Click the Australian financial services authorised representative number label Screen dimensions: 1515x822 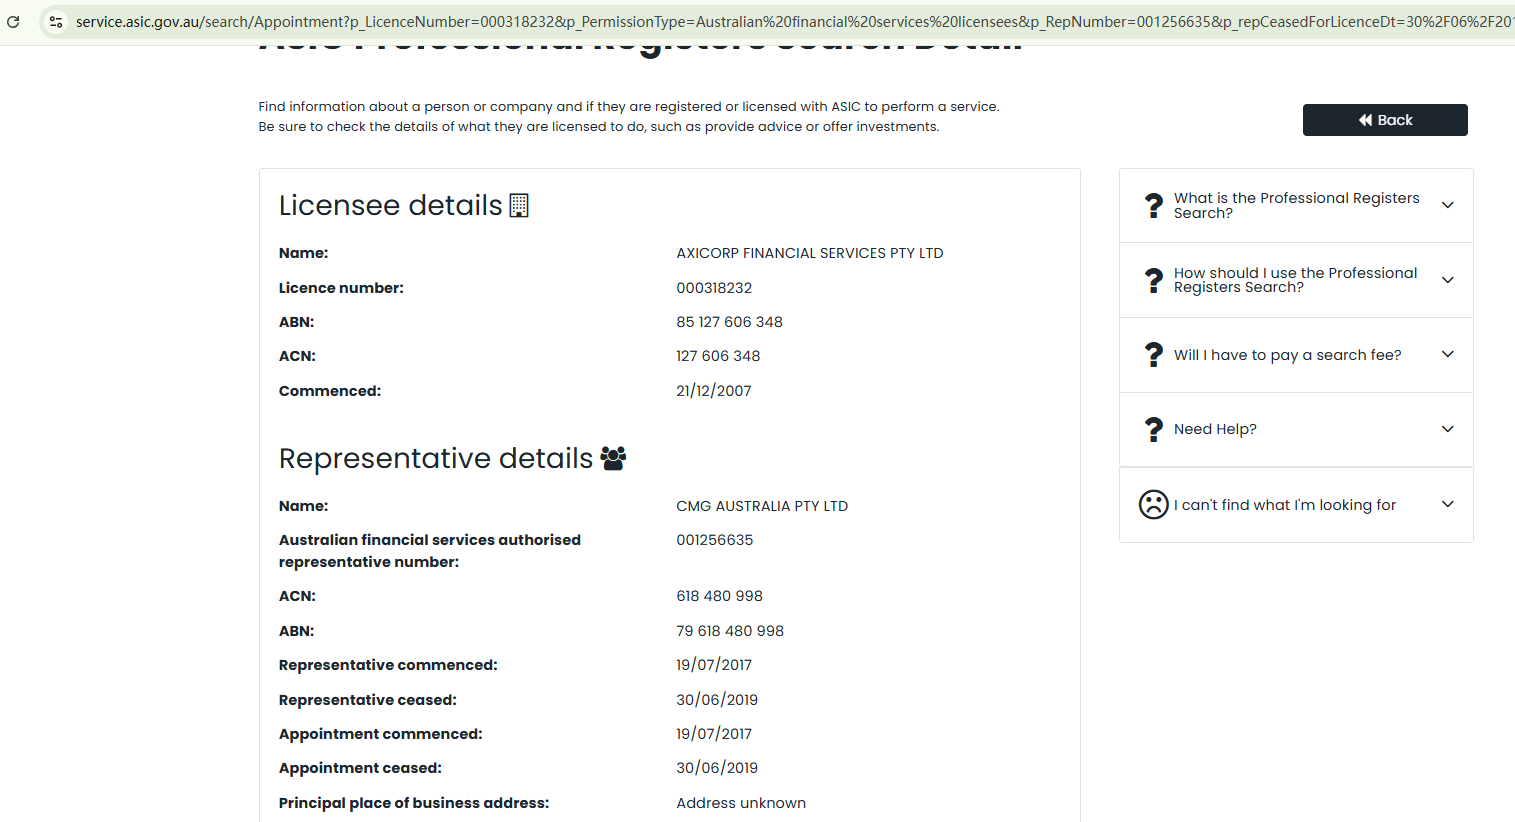tap(430, 551)
